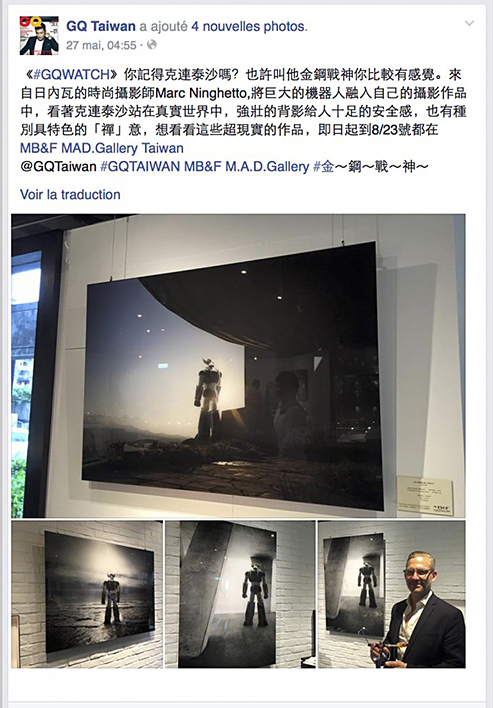Click Voir la traduction

click(70, 195)
